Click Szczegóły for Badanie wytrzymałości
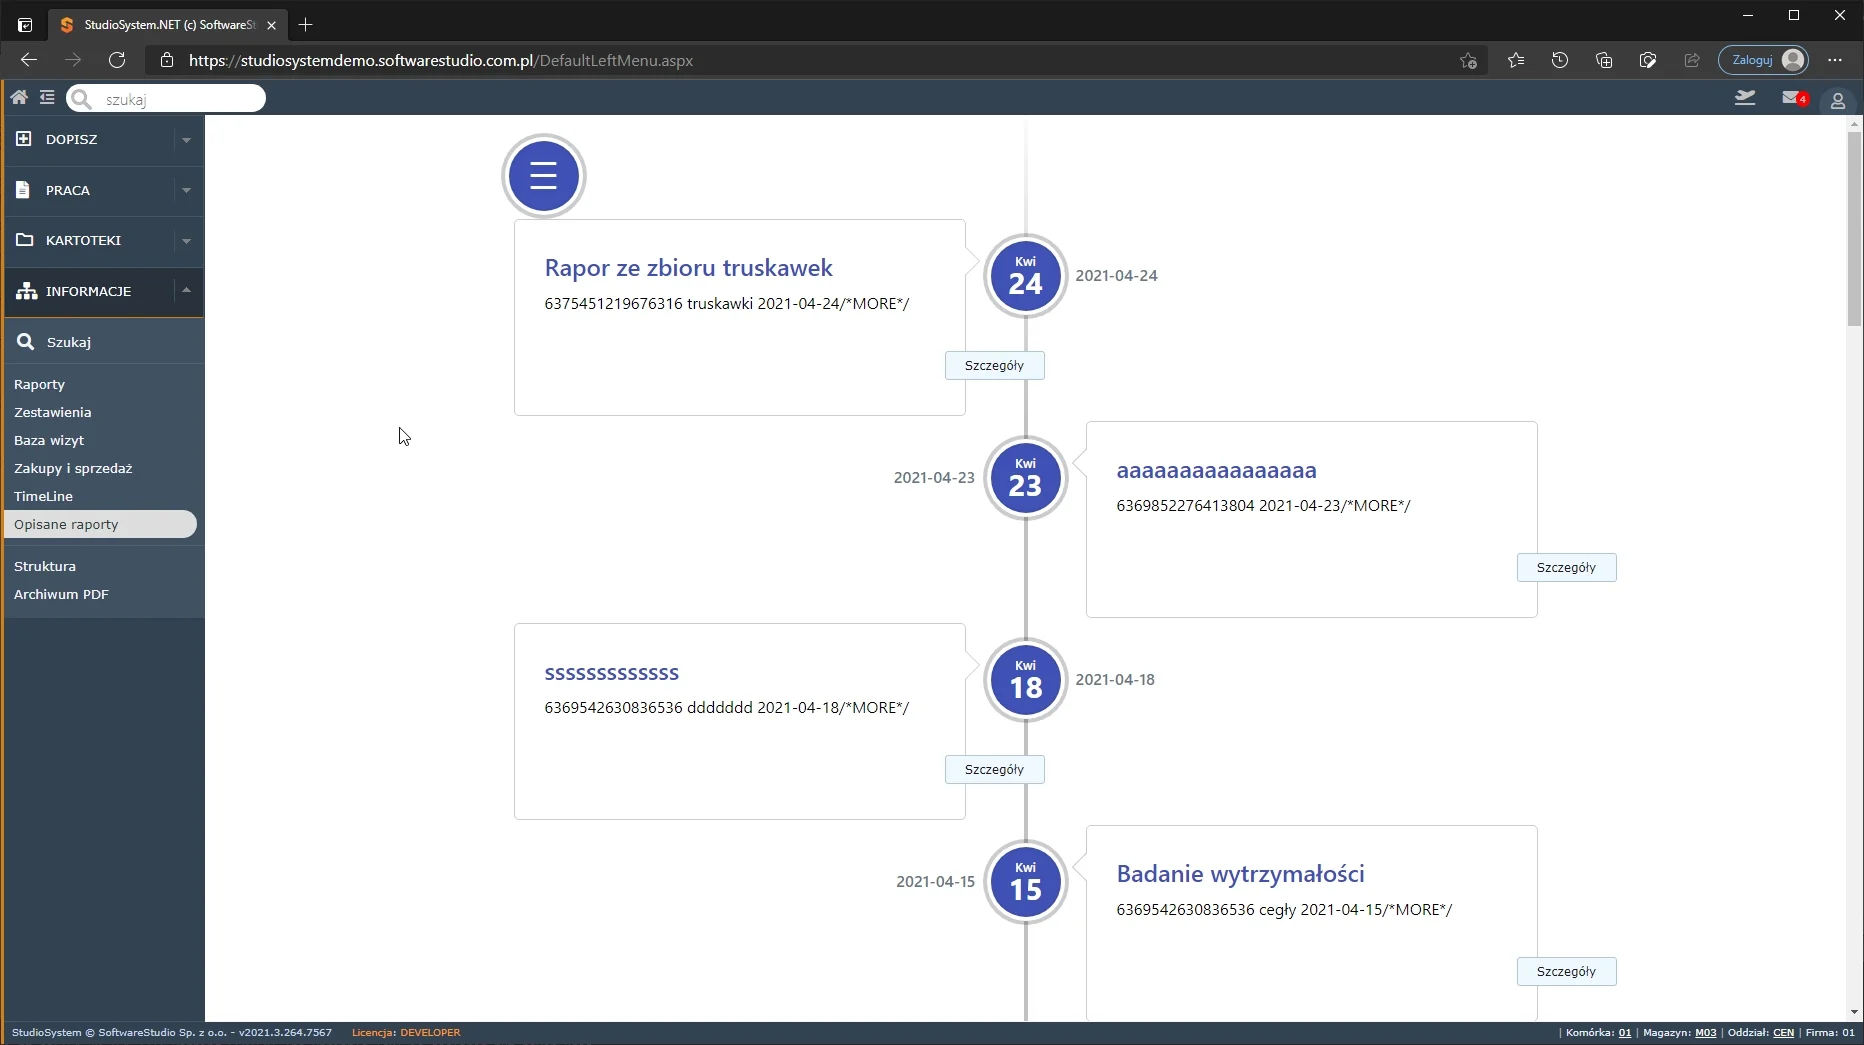Image resolution: width=1864 pixels, height=1045 pixels. point(1566,972)
